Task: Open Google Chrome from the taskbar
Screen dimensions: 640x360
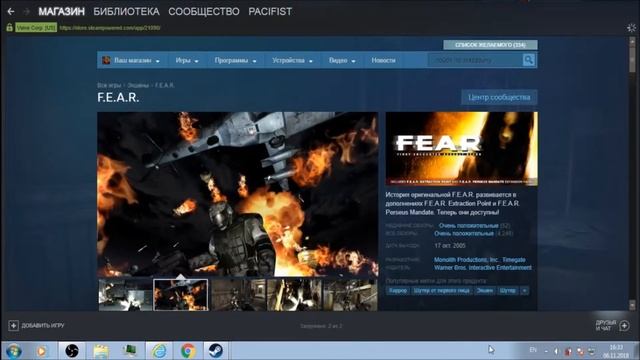Action: [x=188, y=351]
